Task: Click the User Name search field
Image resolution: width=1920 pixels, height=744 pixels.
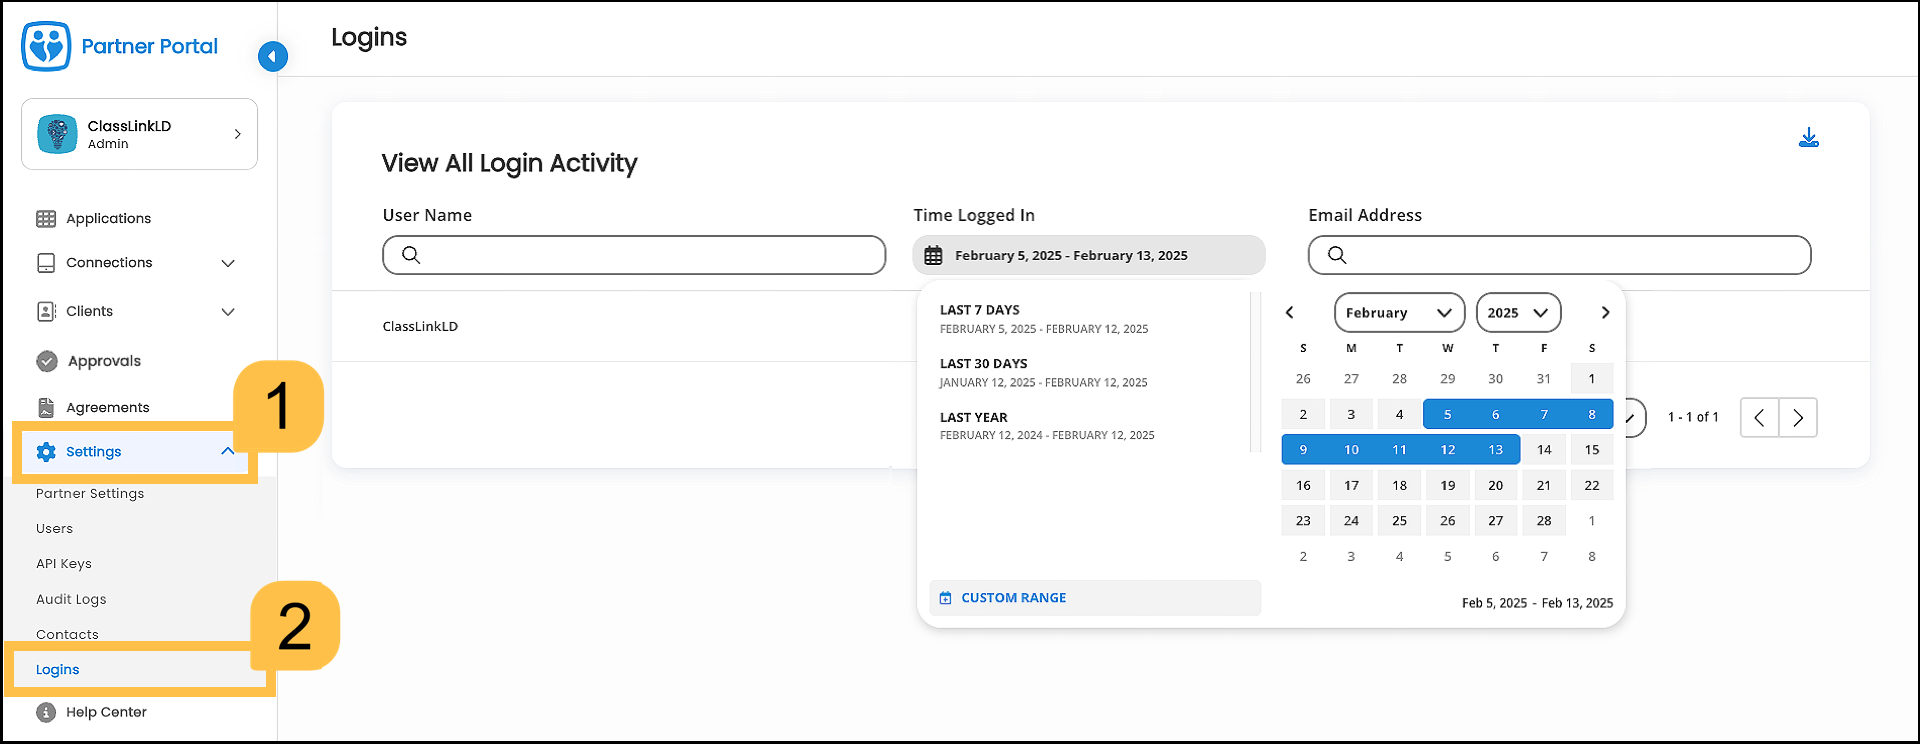Action: [634, 255]
